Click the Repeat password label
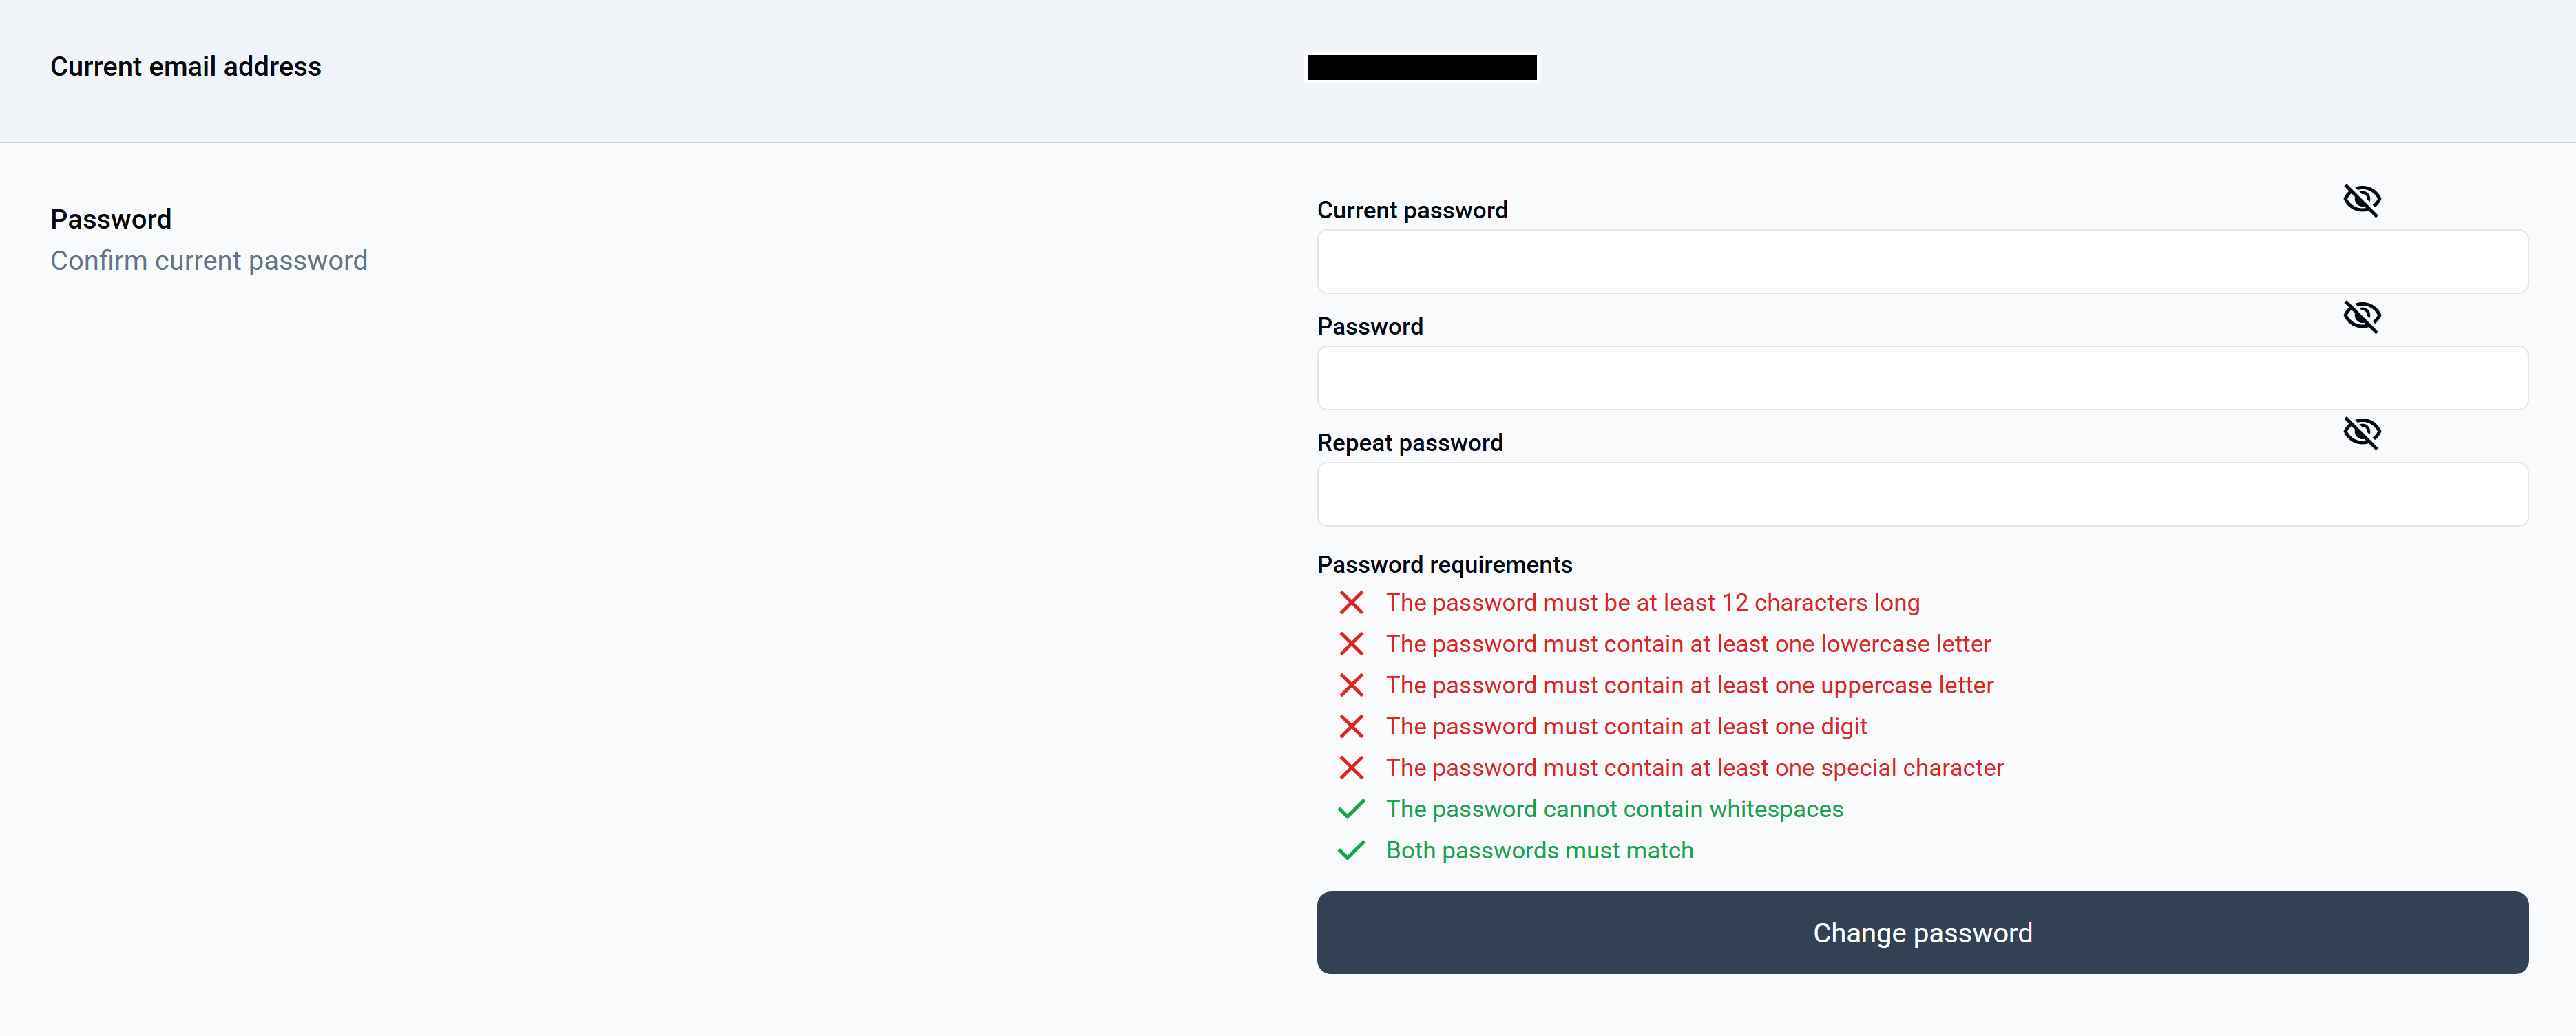The image size is (2576, 1036). [x=1409, y=443]
